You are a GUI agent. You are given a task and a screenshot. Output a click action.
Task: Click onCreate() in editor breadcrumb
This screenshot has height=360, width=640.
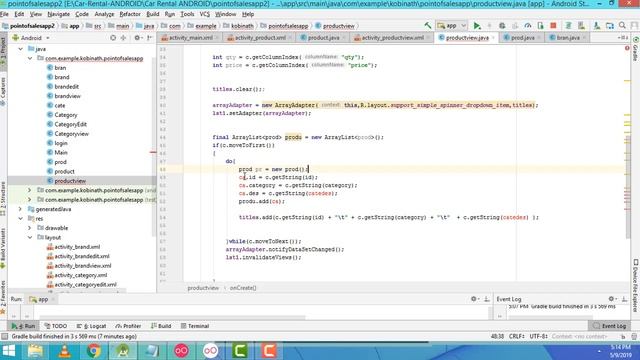click(243, 288)
